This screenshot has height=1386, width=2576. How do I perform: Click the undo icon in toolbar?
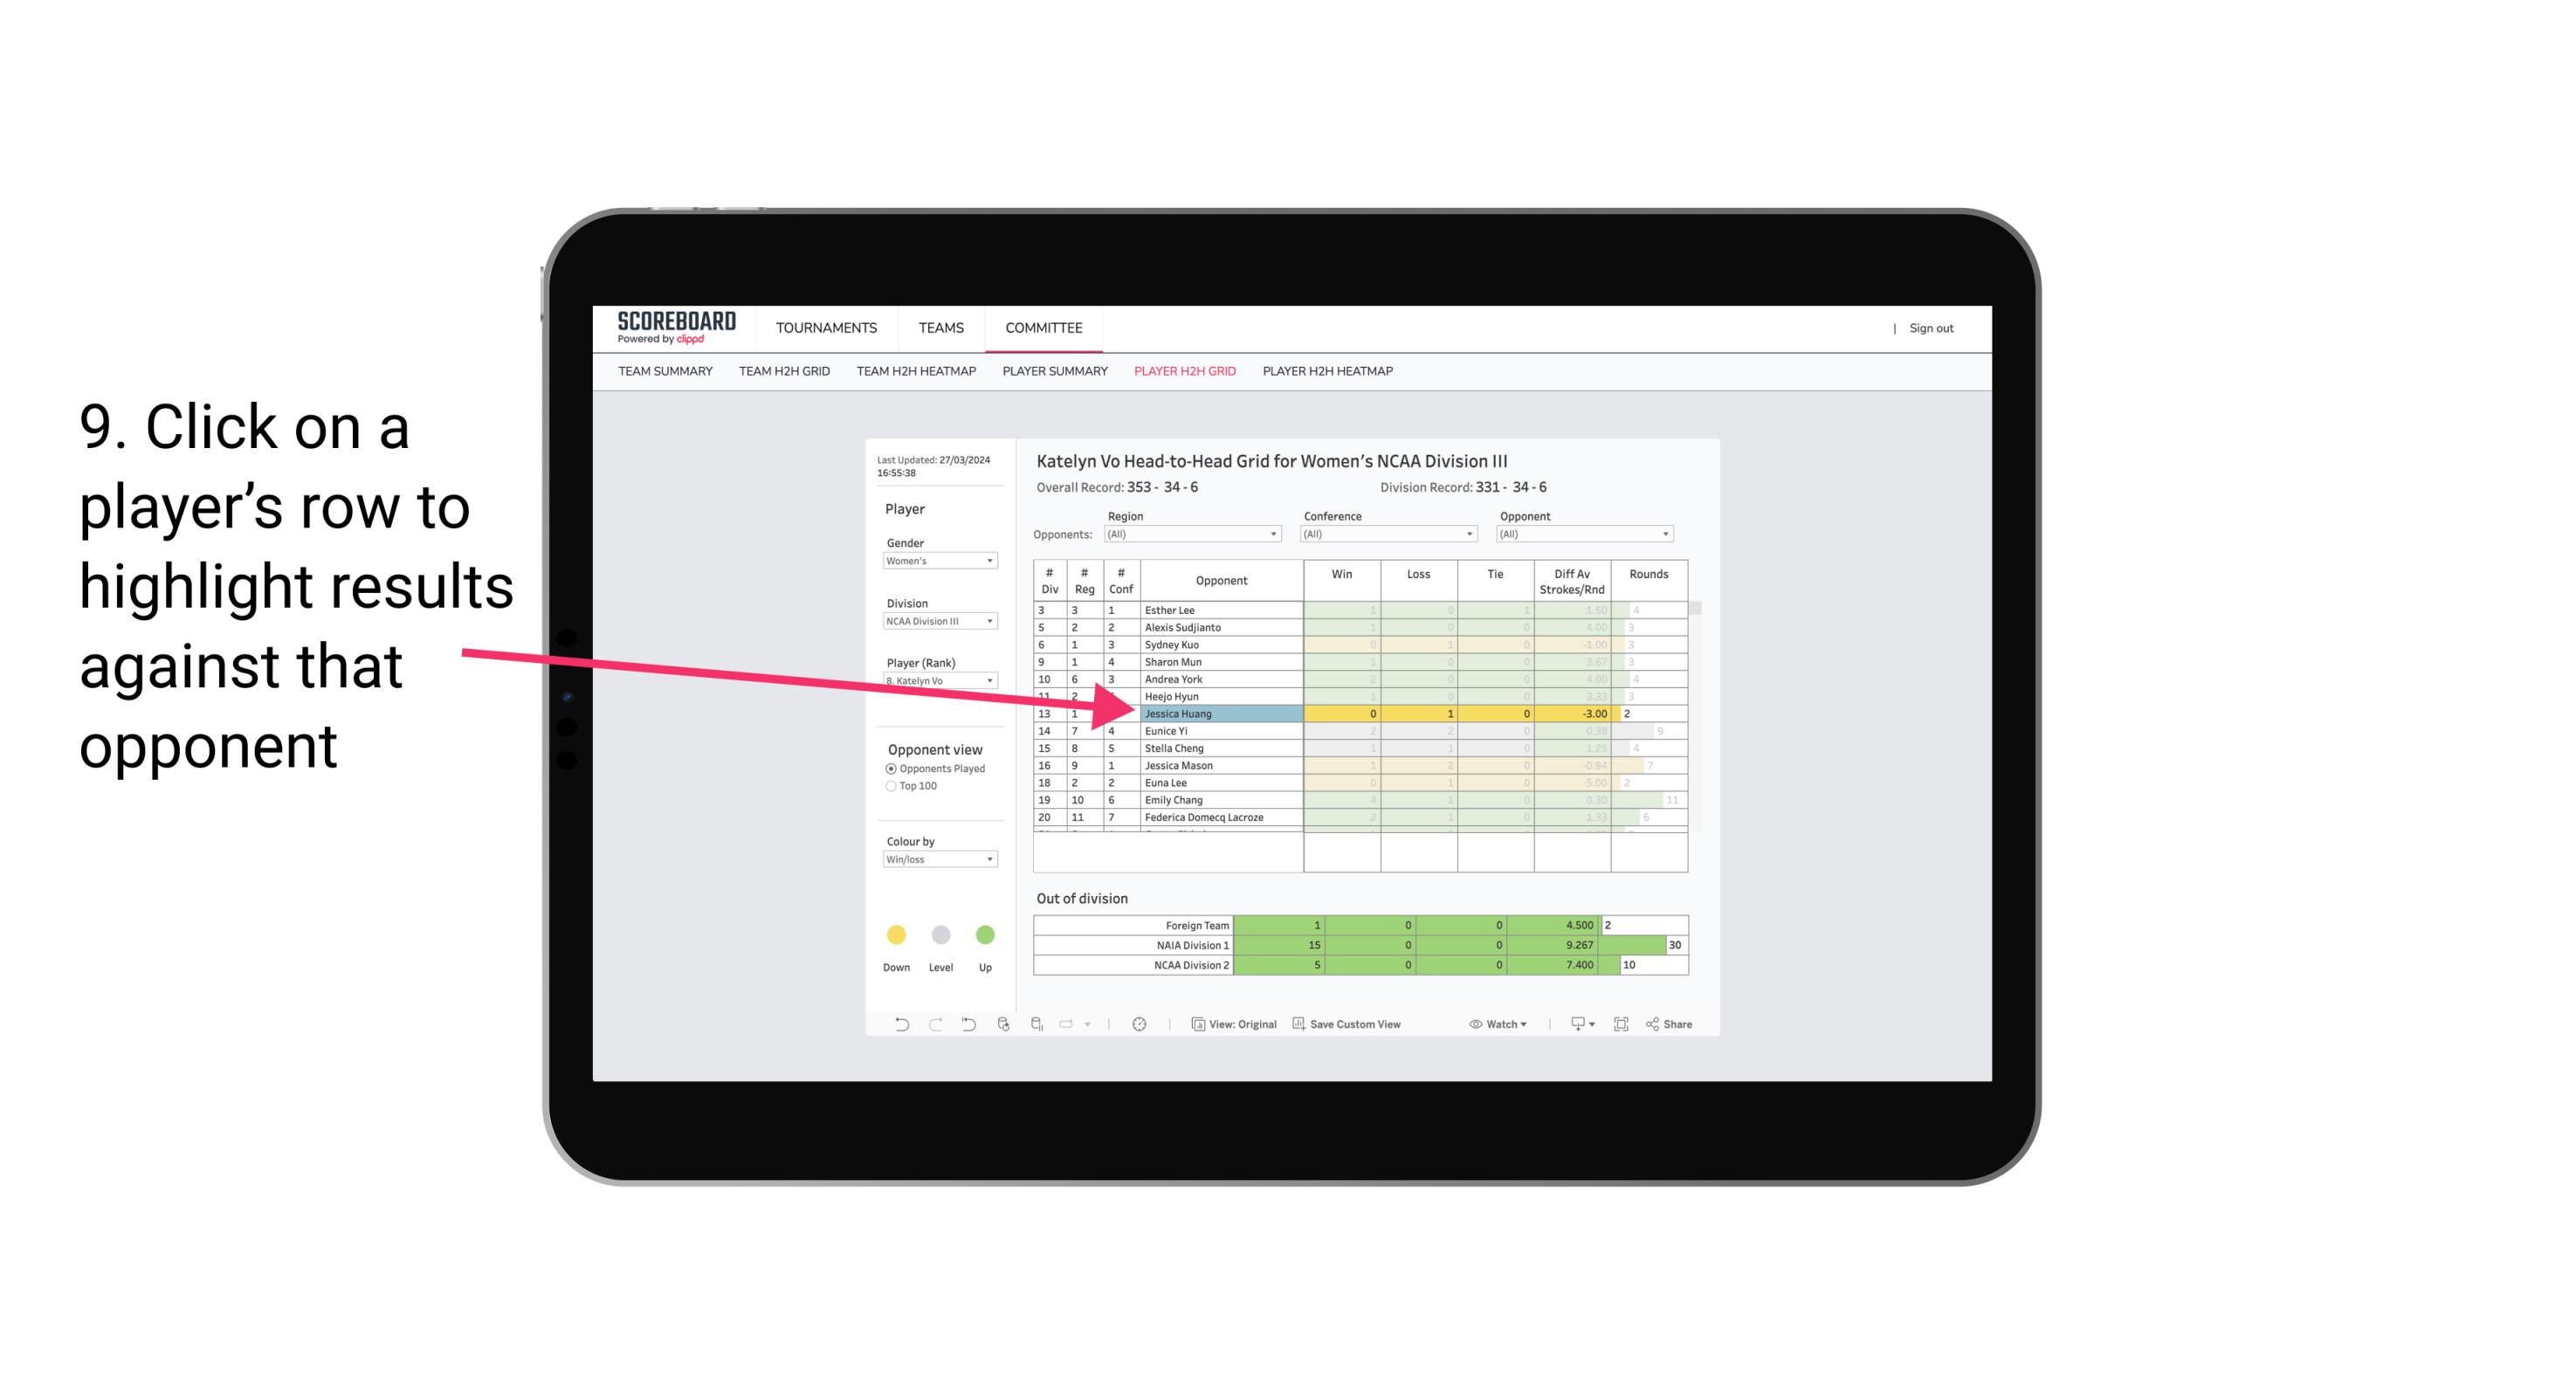(896, 1026)
